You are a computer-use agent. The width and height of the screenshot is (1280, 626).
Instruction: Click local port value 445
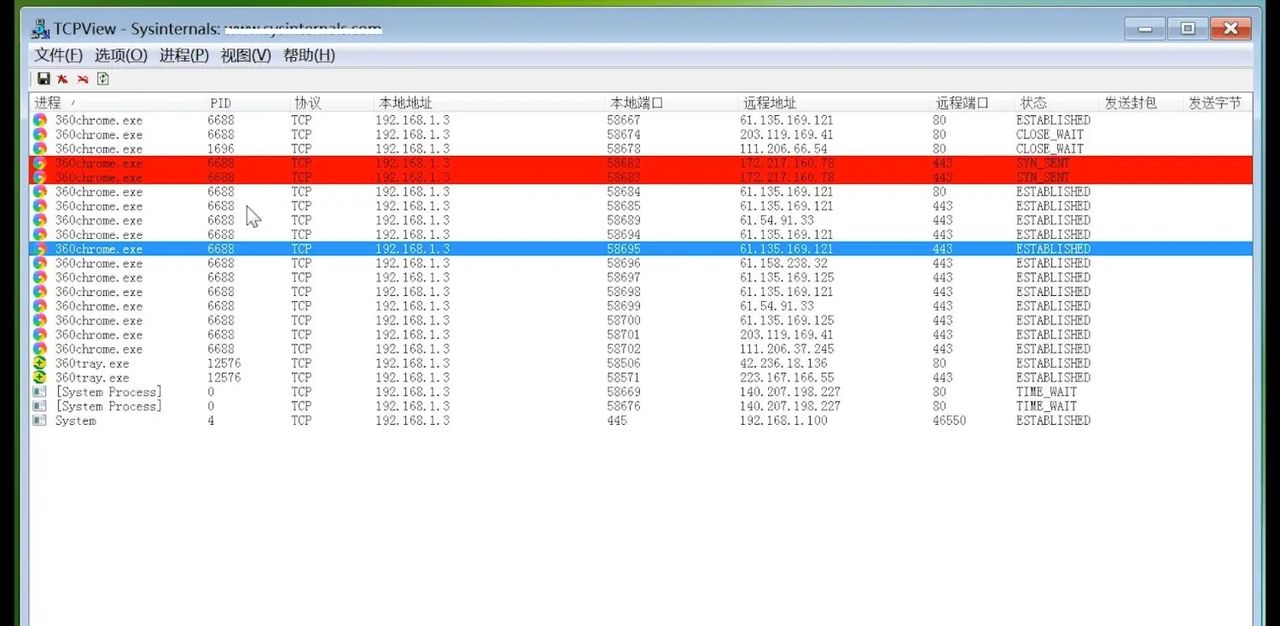point(617,421)
